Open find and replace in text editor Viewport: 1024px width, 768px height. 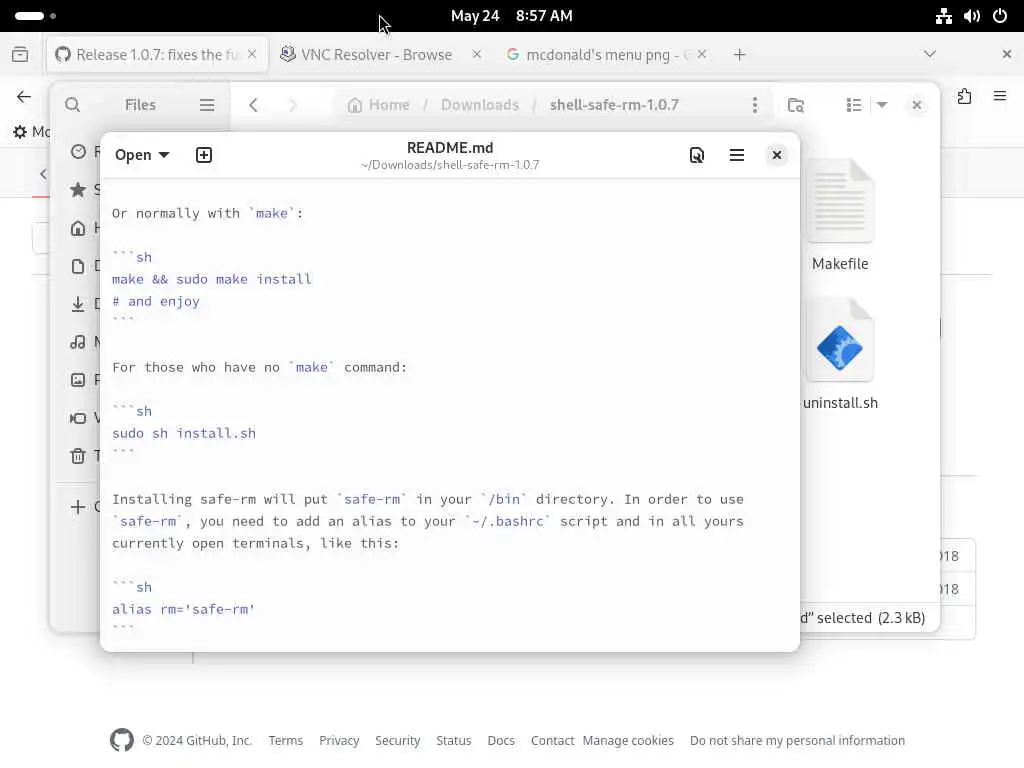click(x=697, y=155)
